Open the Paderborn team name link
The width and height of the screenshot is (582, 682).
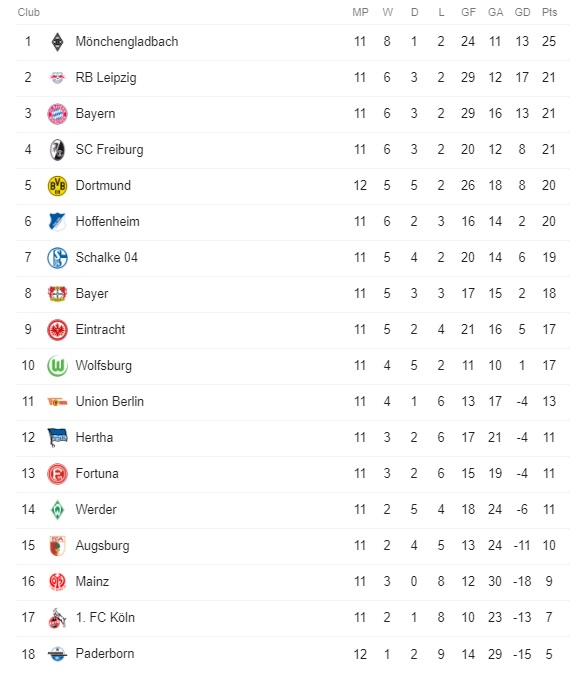(x=105, y=653)
